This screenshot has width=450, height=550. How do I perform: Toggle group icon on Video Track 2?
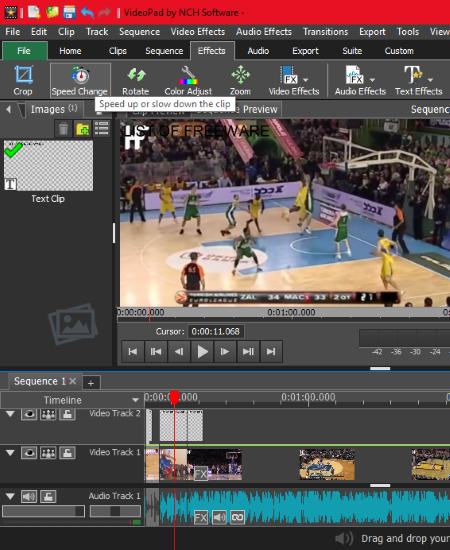(x=48, y=414)
